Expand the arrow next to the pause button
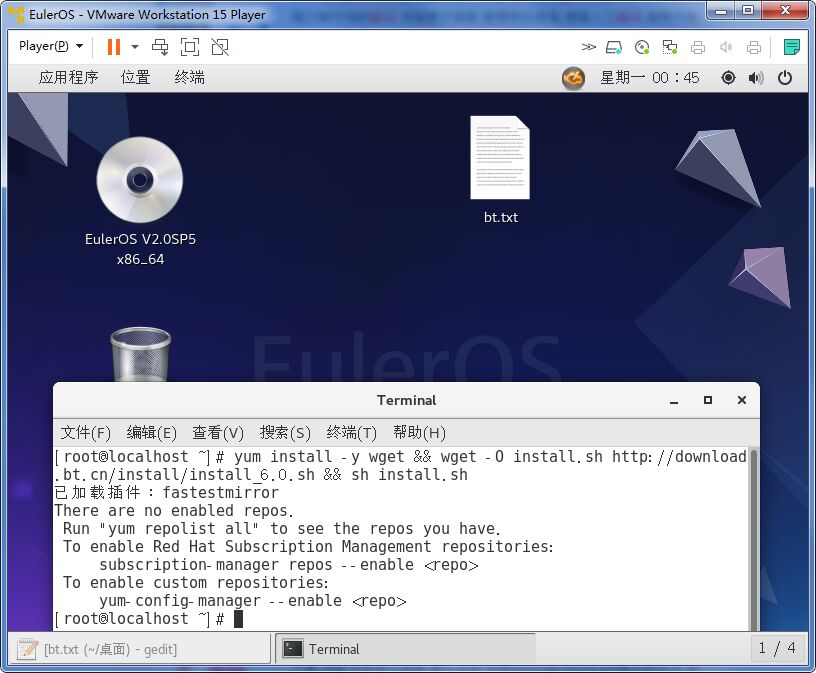 pyautogui.click(x=135, y=47)
